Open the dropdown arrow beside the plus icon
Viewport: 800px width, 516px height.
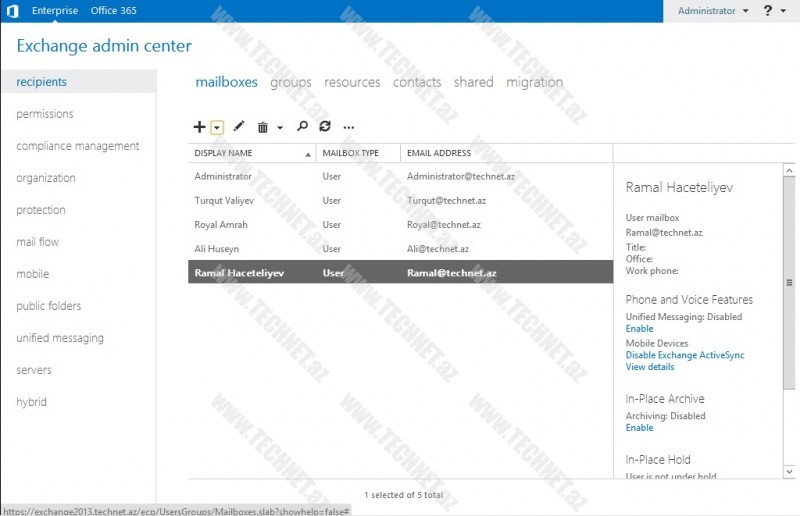click(x=217, y=127)
